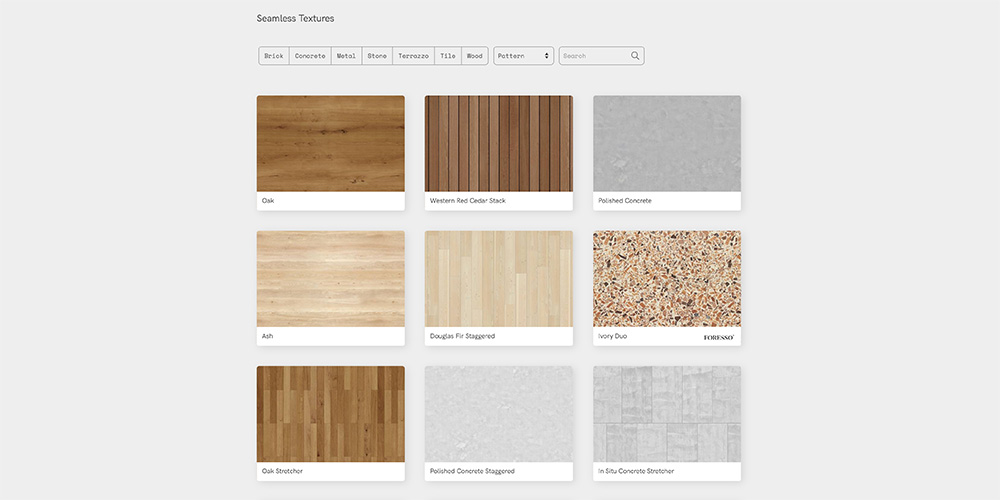Click the 'In Situ Concrete Stretcher' label
Image resolution: width=1000 pixels, height=500 pixels.
click(636, 471)
